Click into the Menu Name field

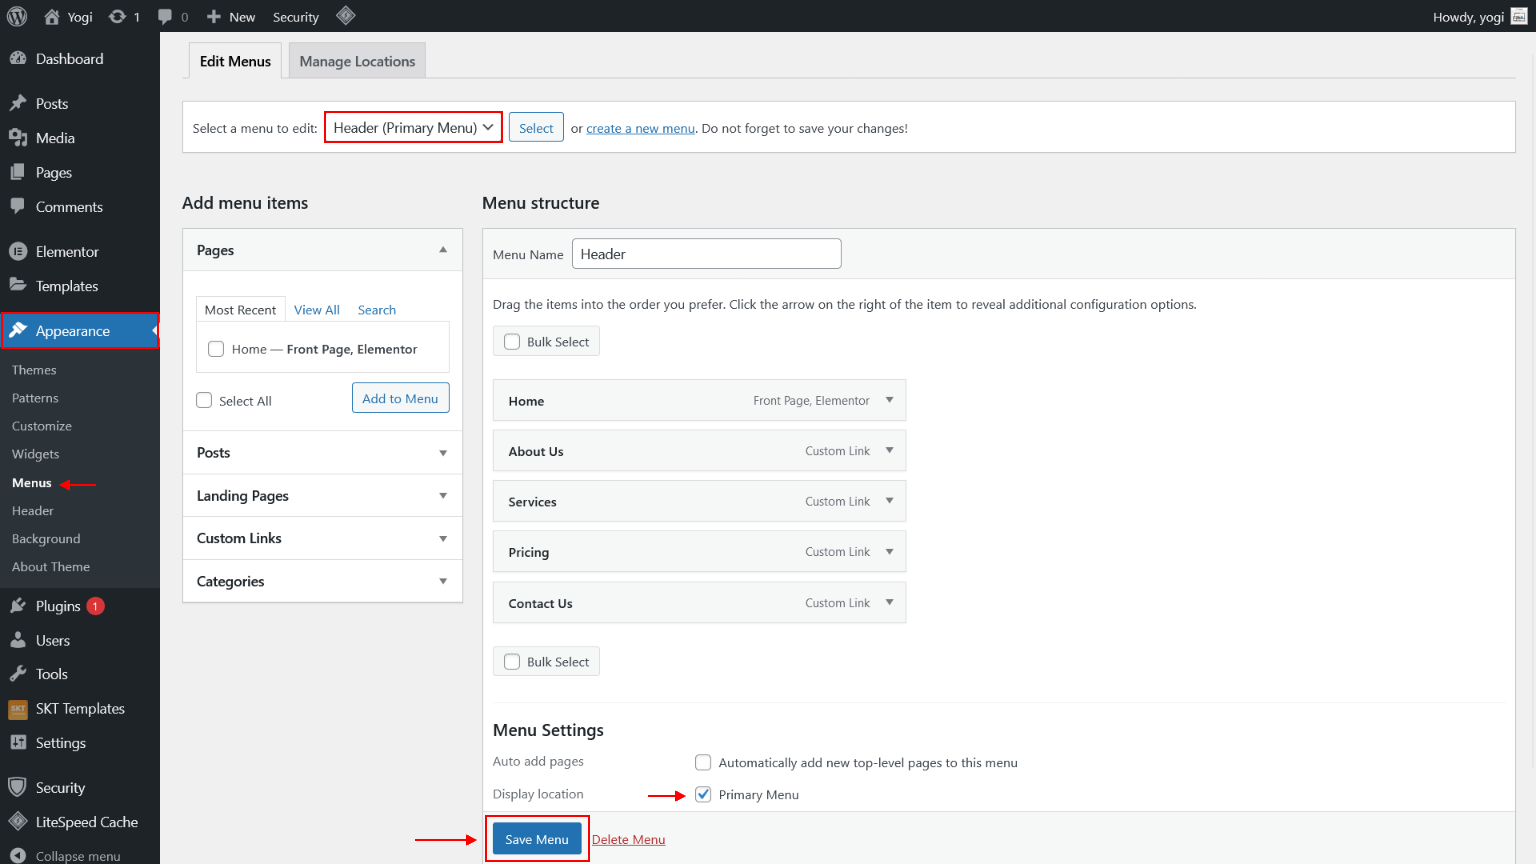(x=706, y=254)
